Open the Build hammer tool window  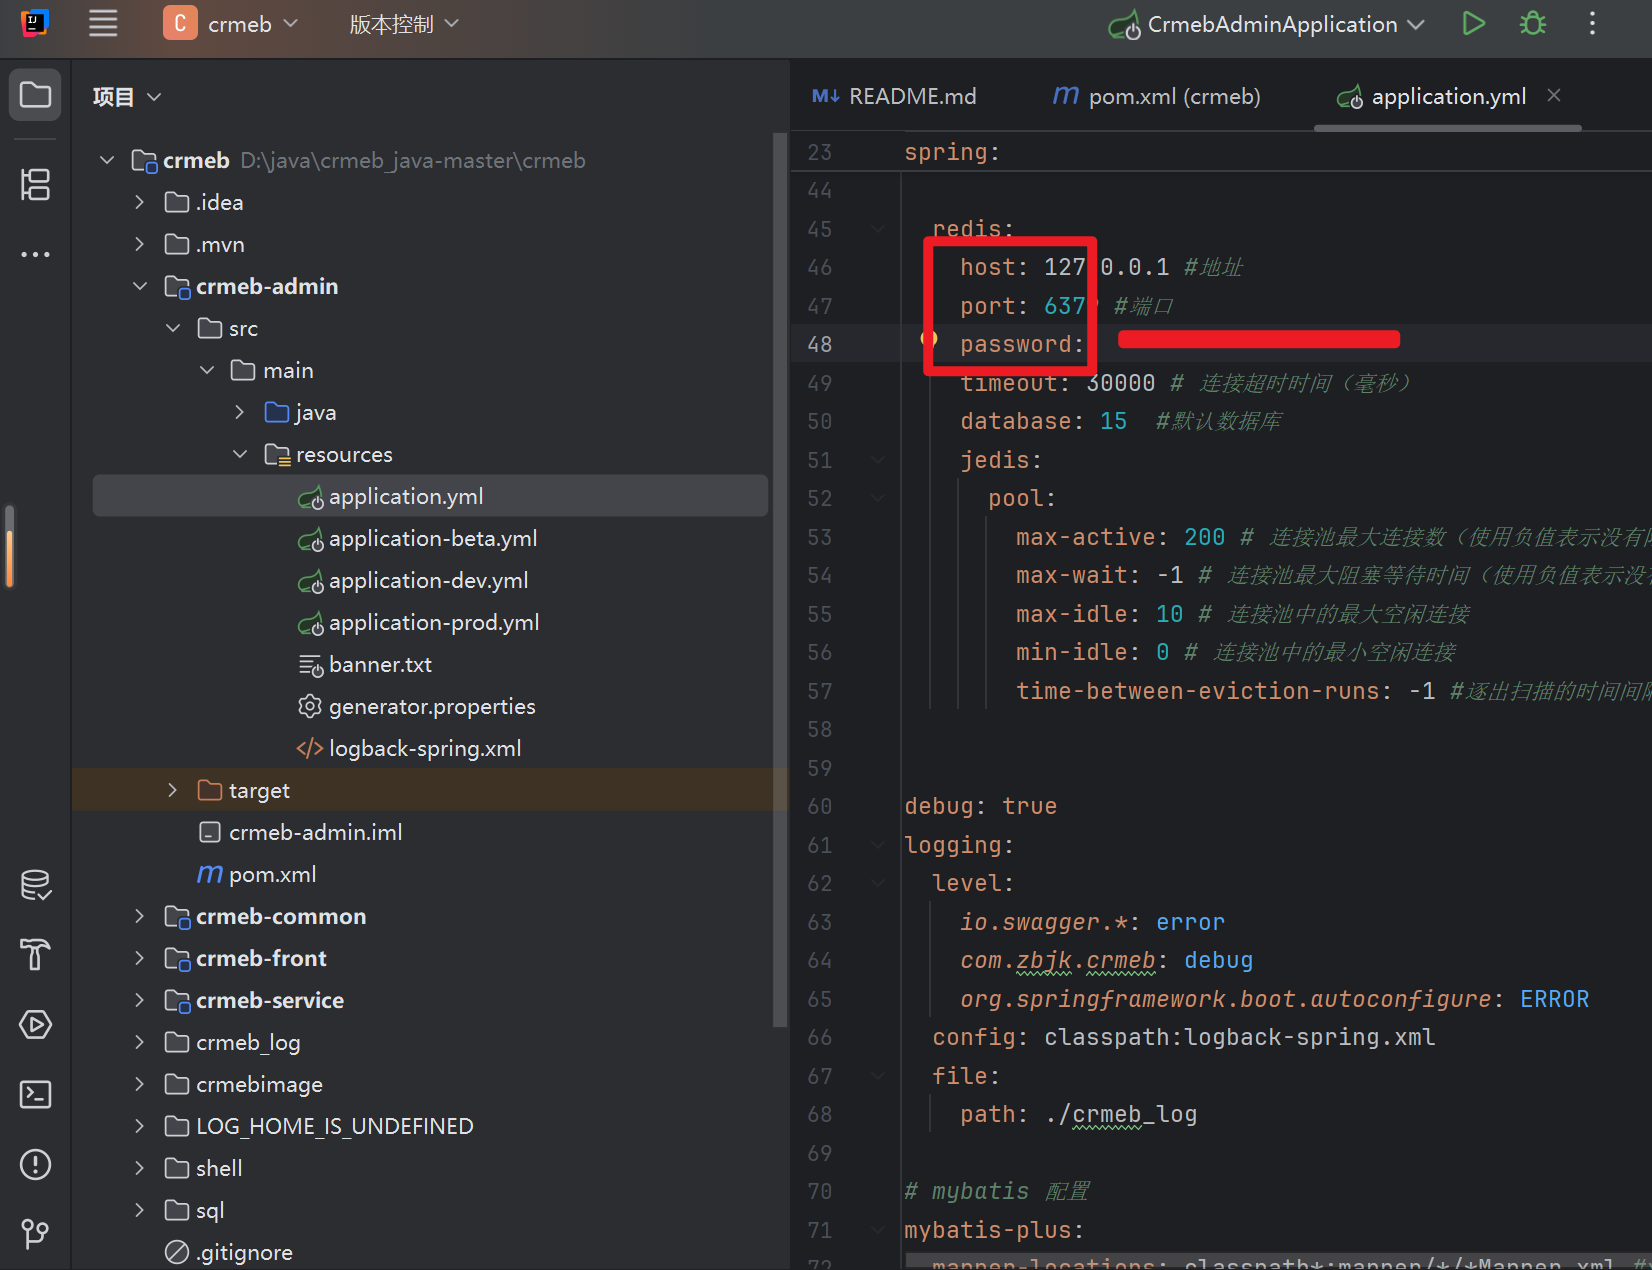(x=35, y=955)
